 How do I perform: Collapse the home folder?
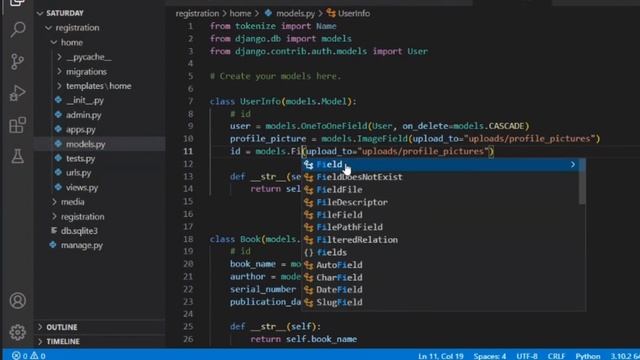pyautogui.click(x=54, y=42)
